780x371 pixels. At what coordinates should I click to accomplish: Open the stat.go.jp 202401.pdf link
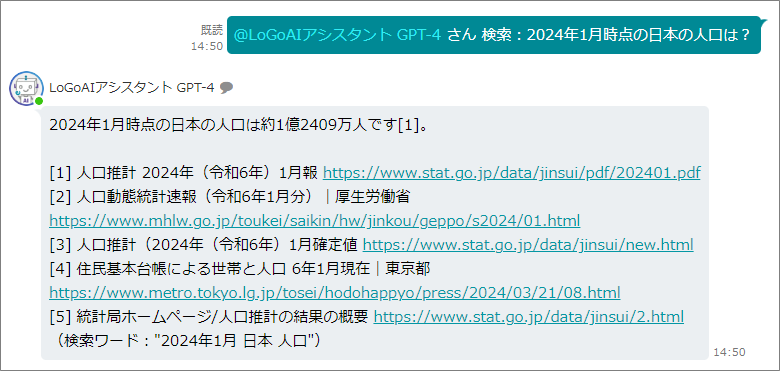(x=512, y=173)
